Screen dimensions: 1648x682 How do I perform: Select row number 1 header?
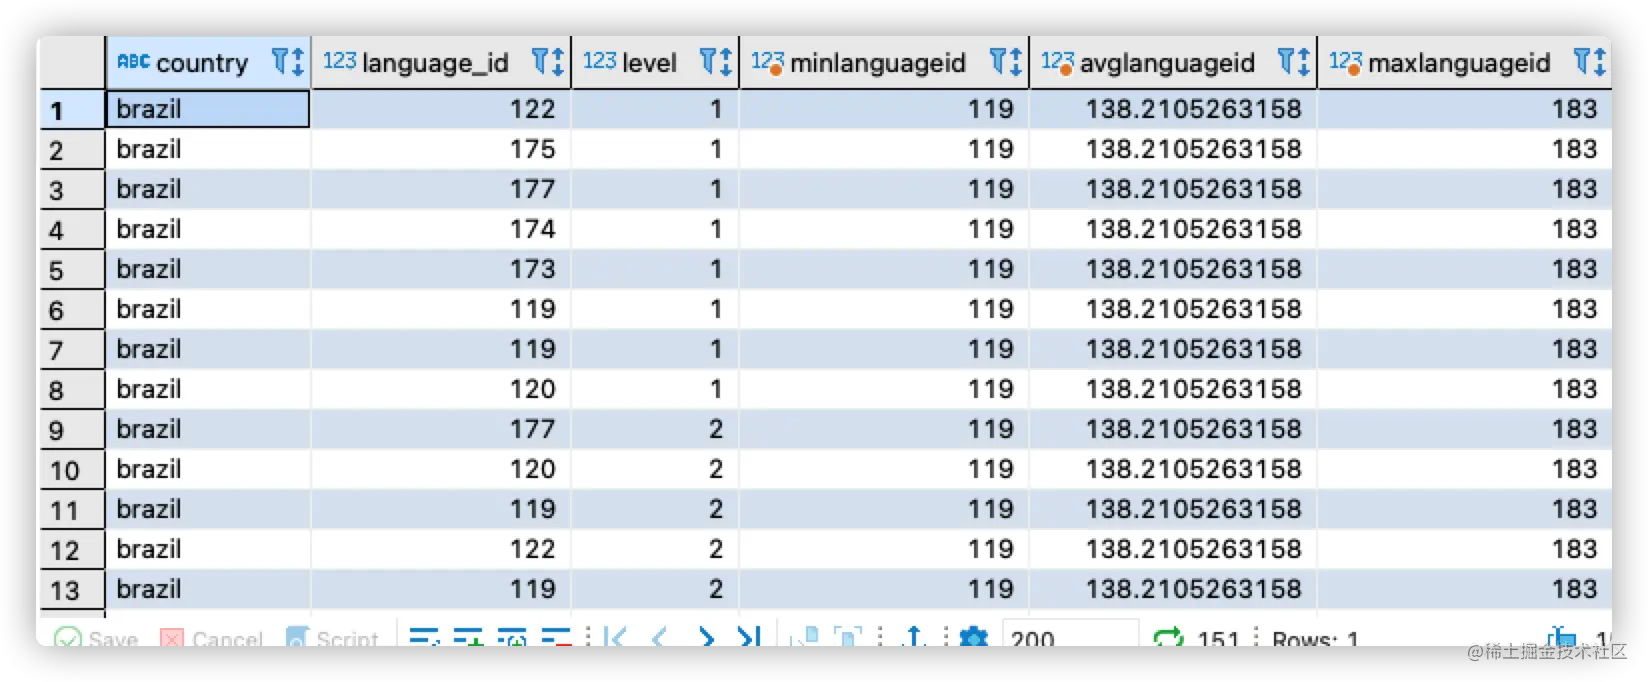coord(72,109)
